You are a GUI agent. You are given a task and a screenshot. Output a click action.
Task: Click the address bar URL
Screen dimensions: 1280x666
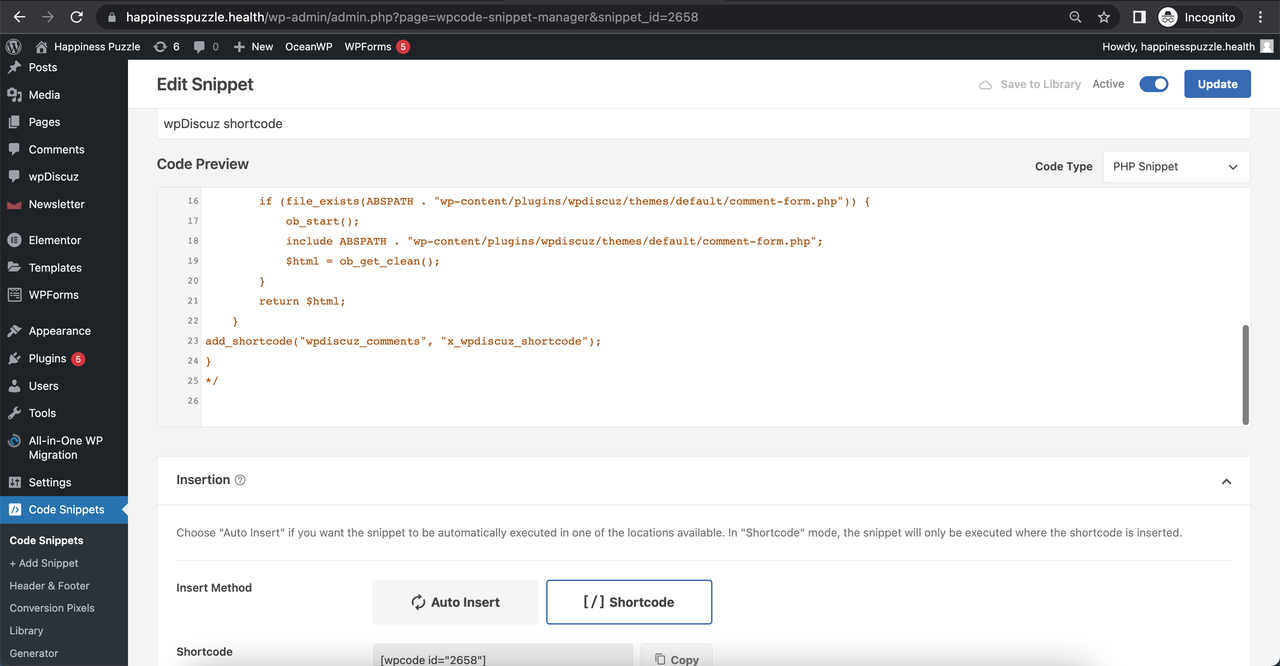coord(412,17)
